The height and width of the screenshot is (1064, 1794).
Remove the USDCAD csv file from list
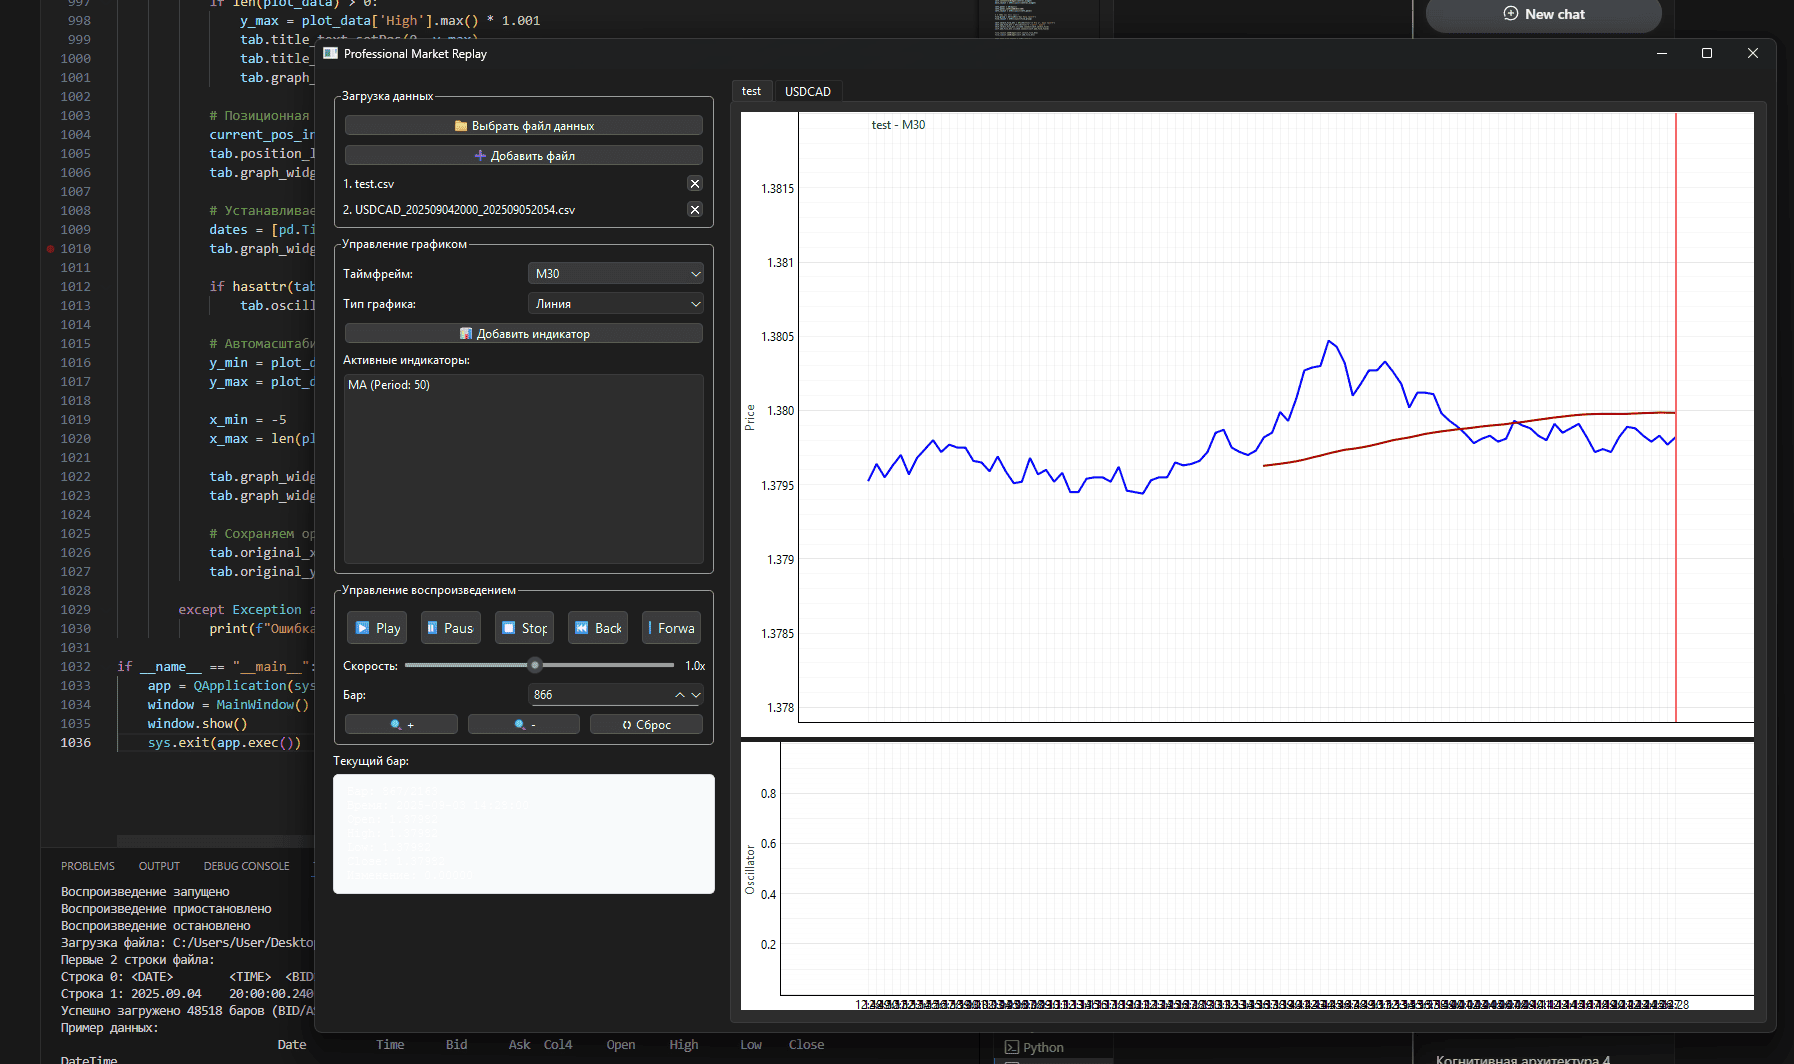(695, 210)
